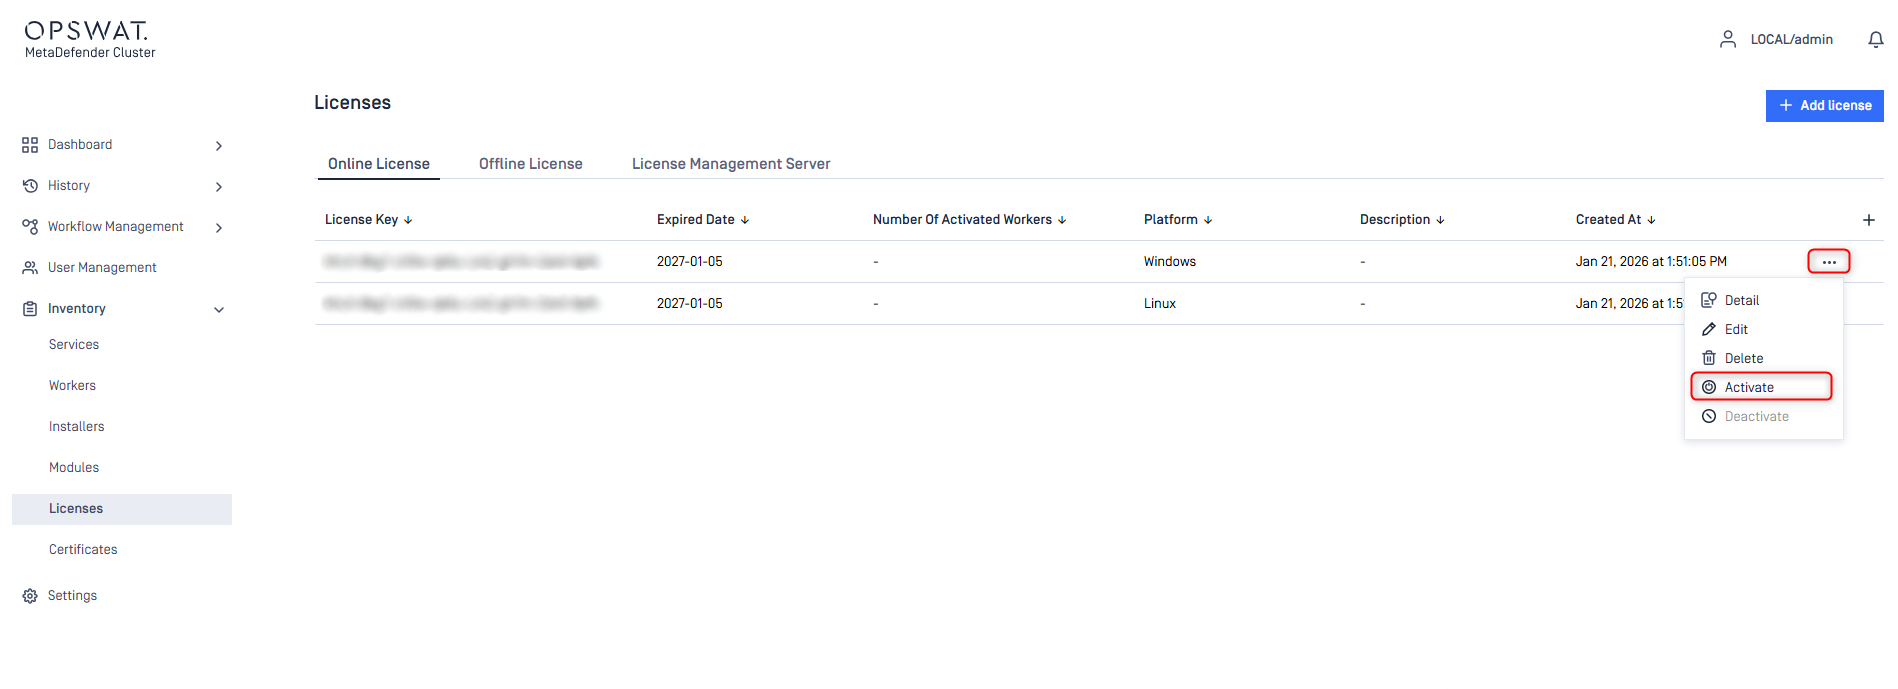The image size is (1898, 689).
Task: Sort table by Expired Date
Action: click(744, 220)
